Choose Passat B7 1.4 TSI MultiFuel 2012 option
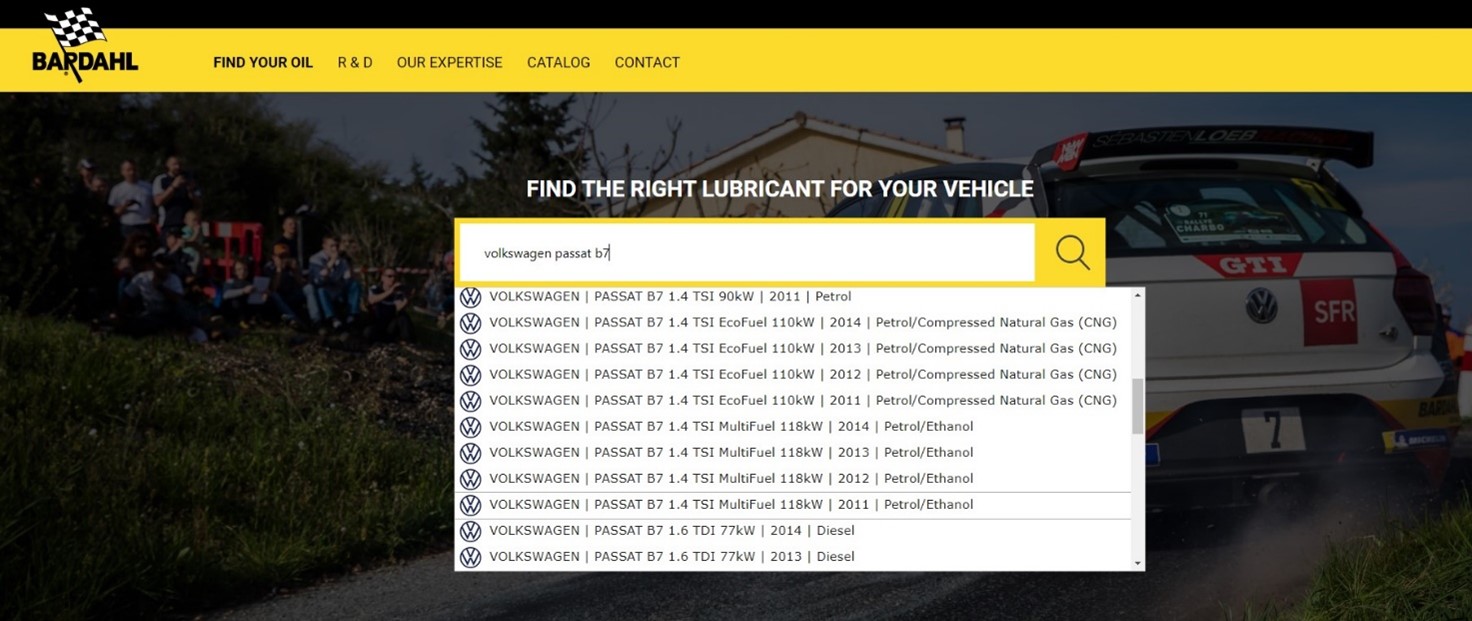Screen dimensions: 1472x621 pos(730,479)
